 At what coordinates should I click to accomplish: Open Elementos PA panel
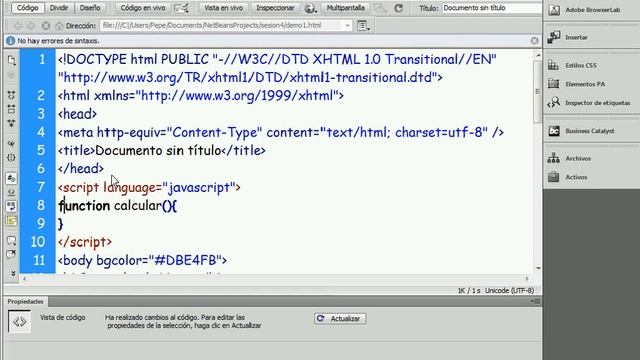coord(585,84)
